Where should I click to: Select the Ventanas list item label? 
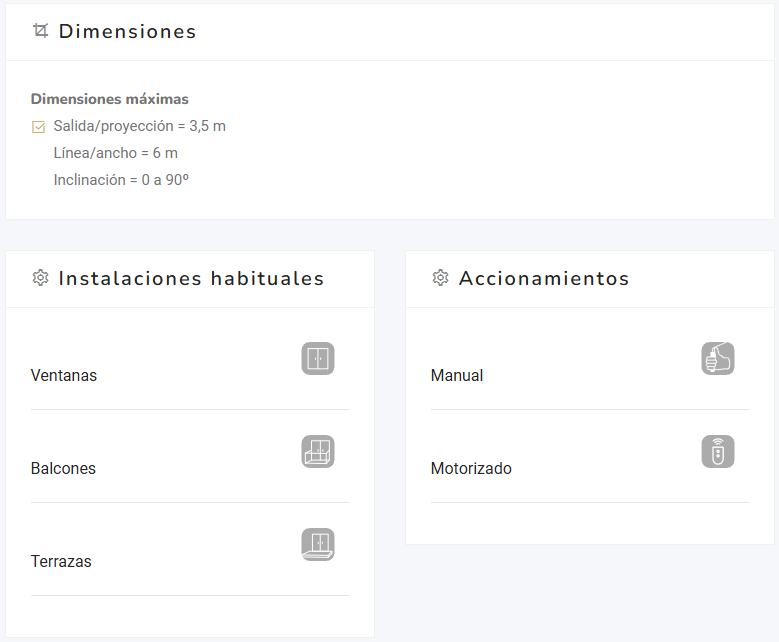pos(64,376)
